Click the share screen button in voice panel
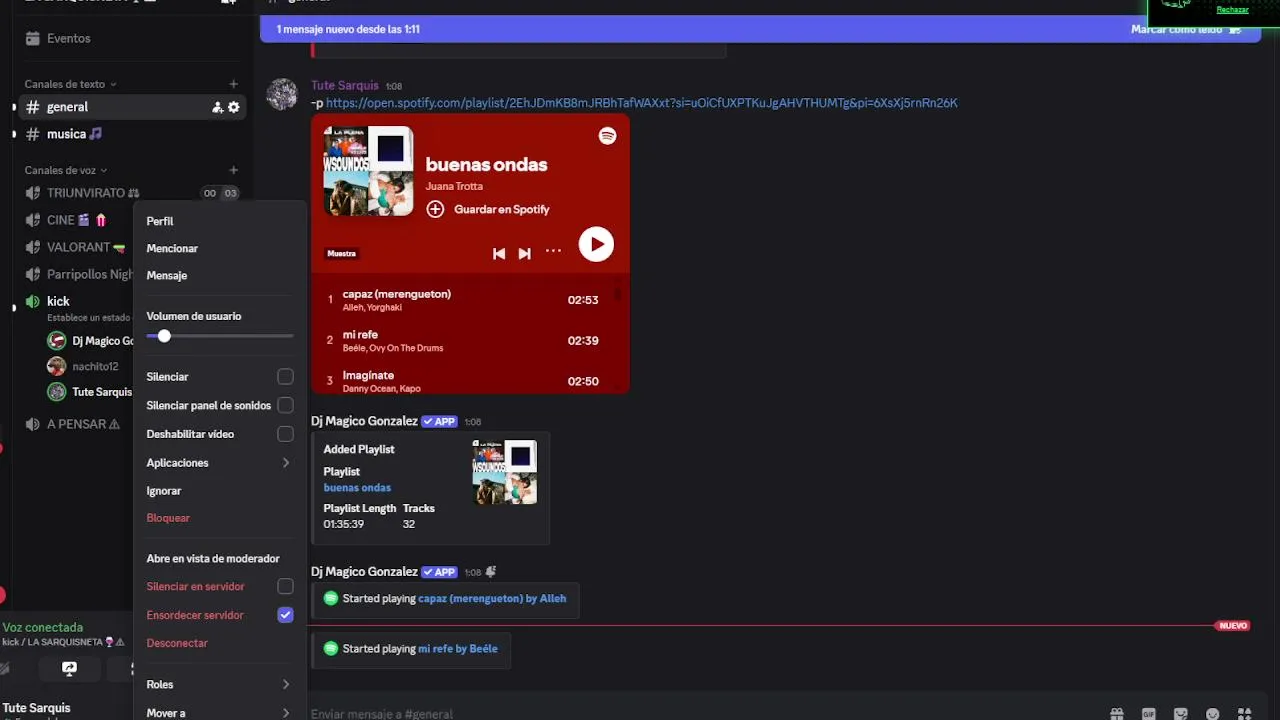1280x720 pixels. (x=69, y=668)
